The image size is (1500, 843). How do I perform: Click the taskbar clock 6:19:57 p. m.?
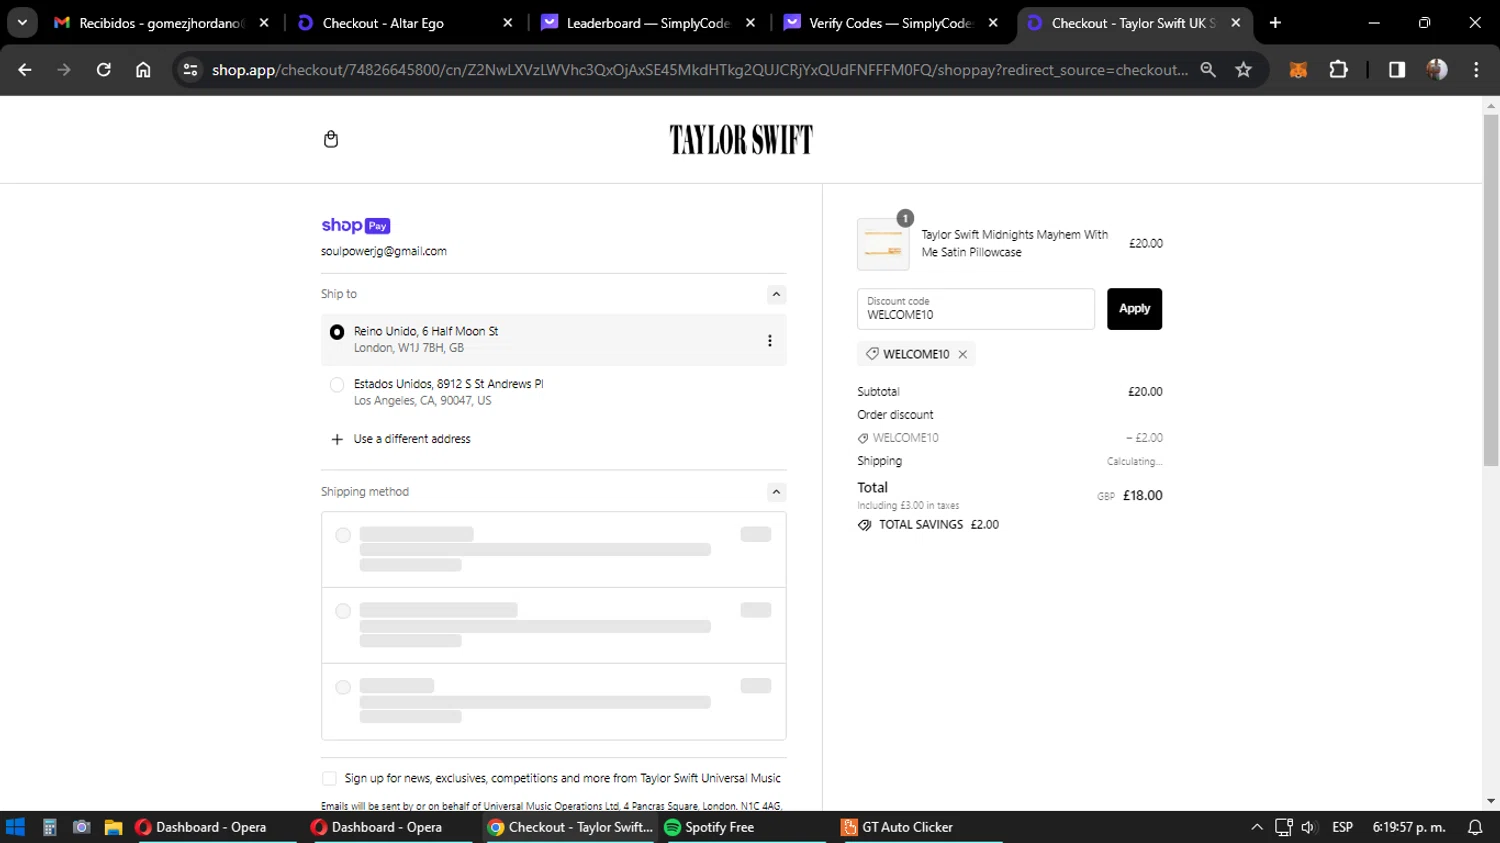point(1409,827)
